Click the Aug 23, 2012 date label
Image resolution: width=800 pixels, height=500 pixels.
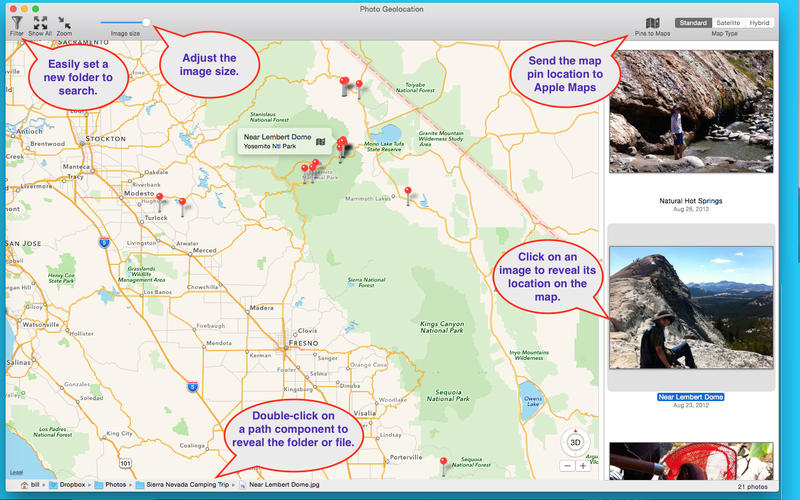691,405
